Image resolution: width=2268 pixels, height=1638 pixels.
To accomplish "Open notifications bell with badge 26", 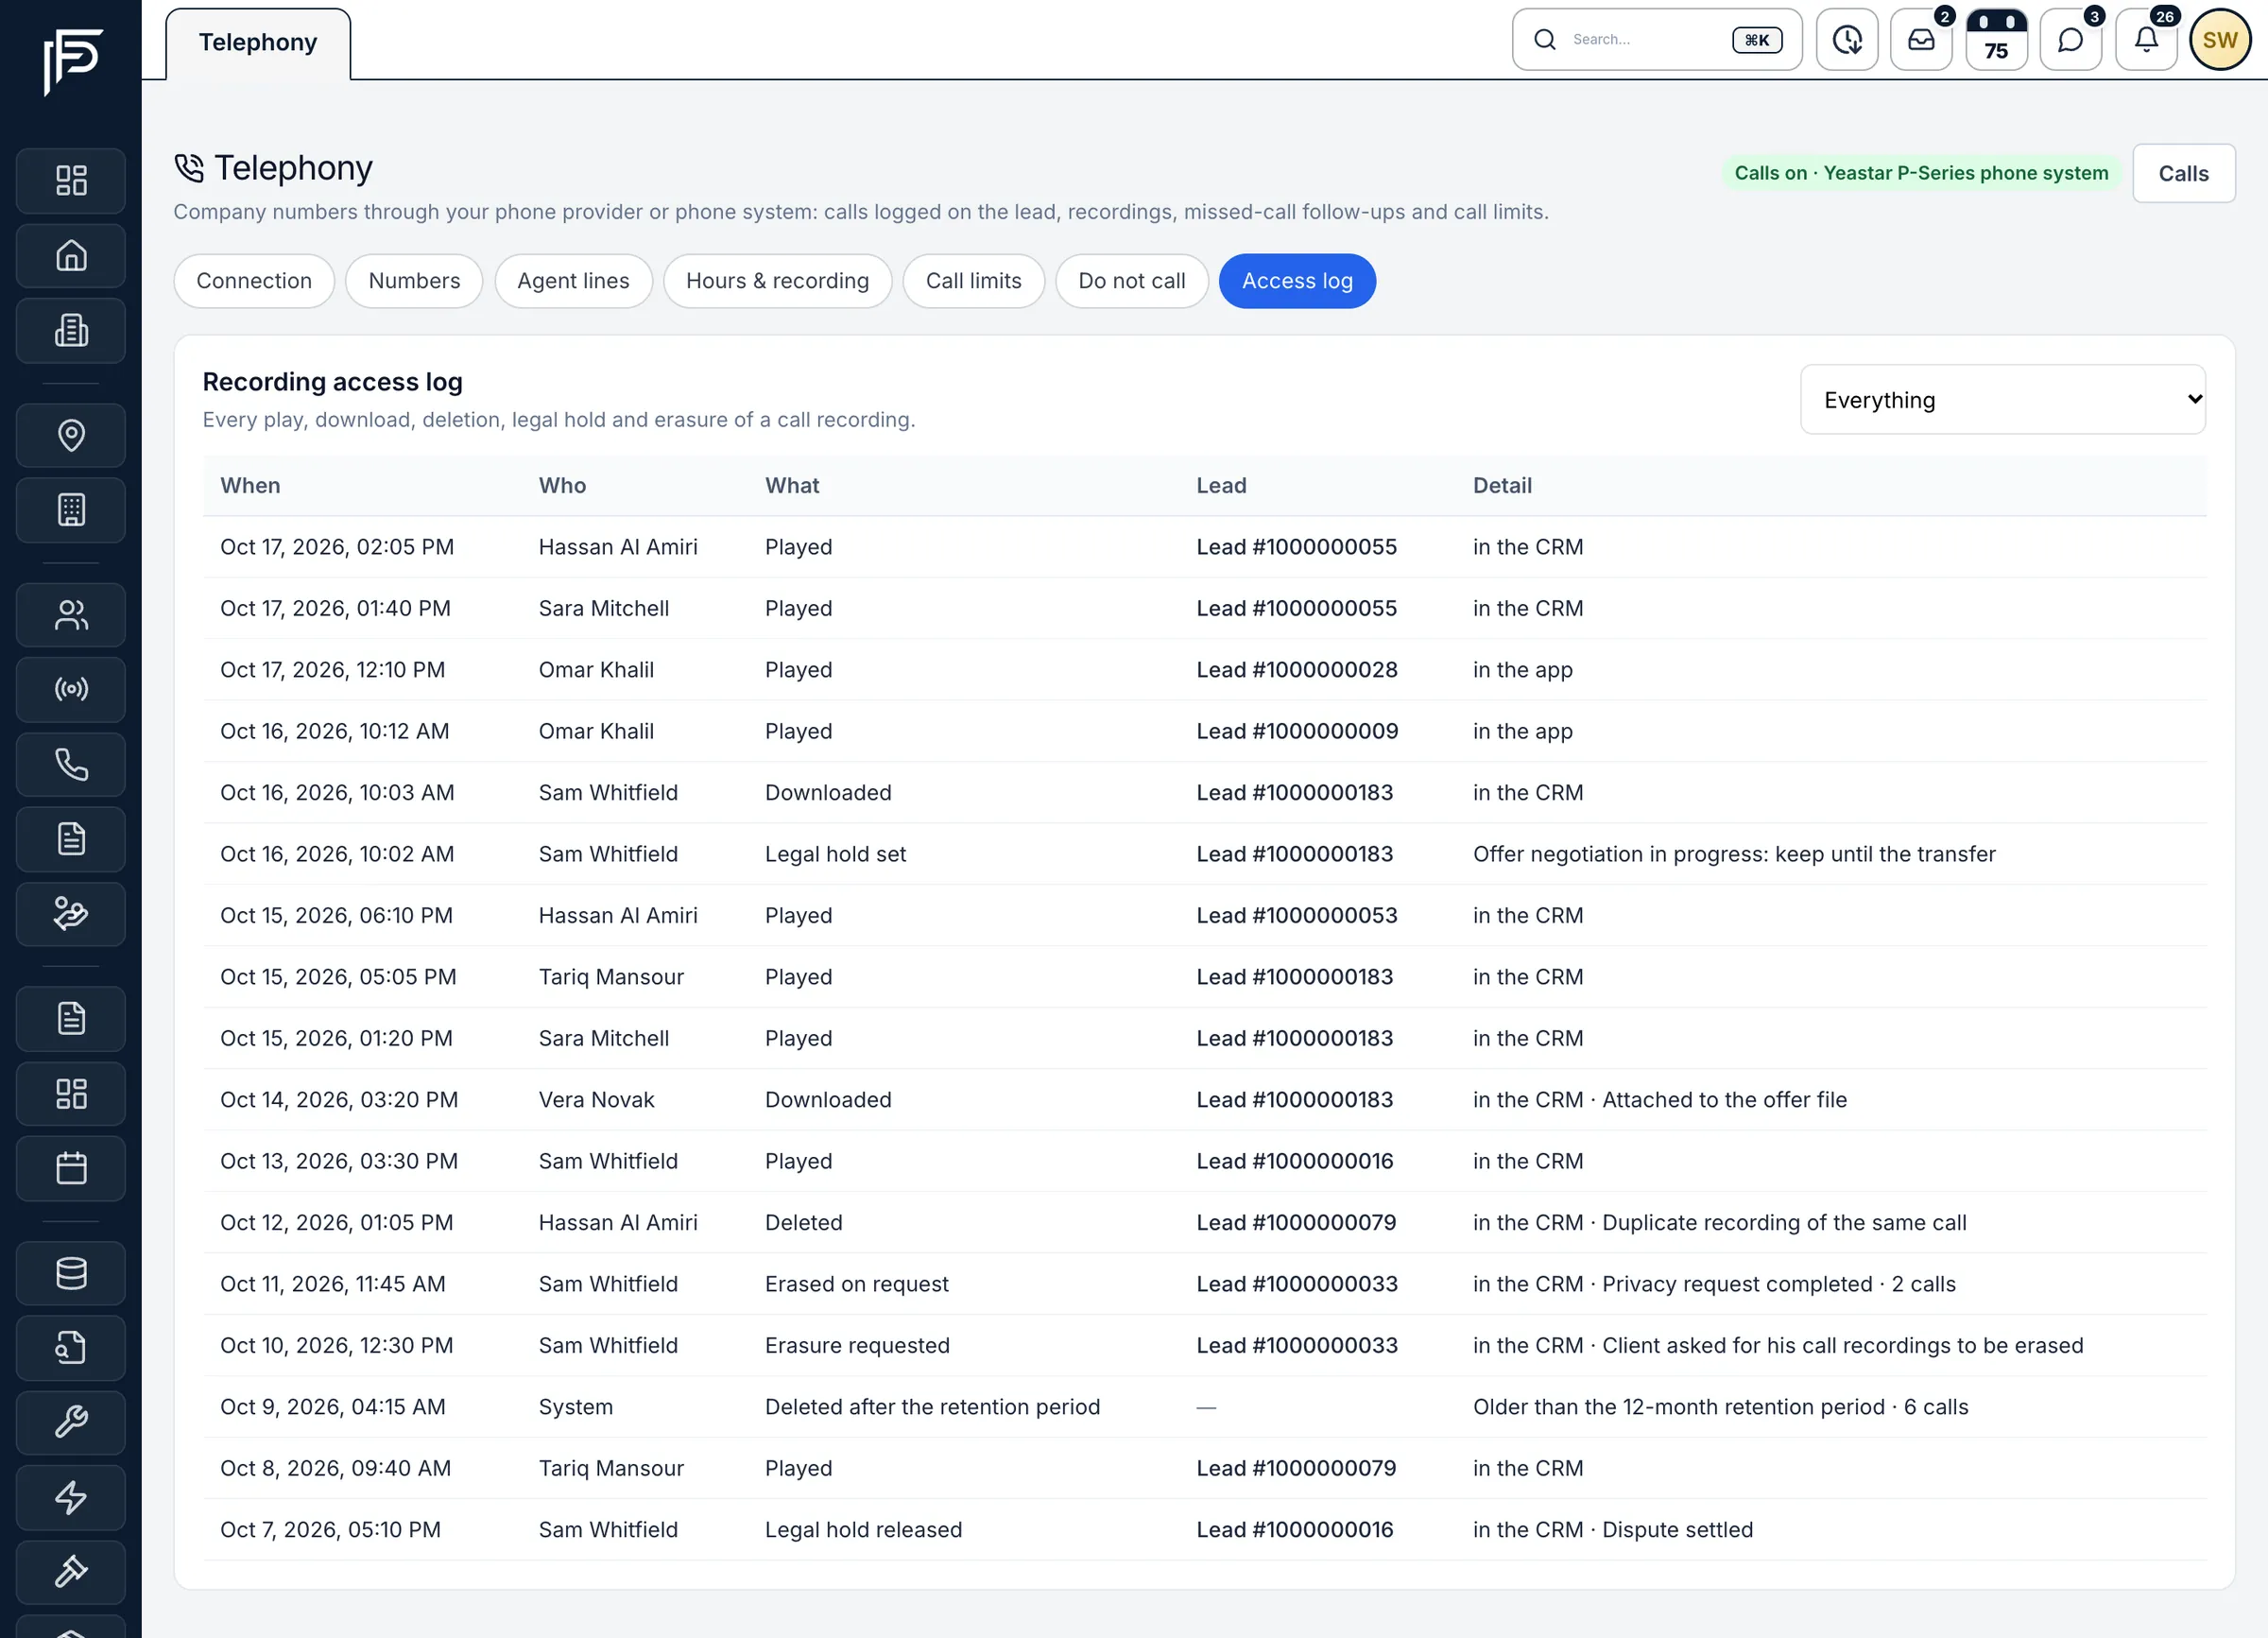I will 2146,40.
